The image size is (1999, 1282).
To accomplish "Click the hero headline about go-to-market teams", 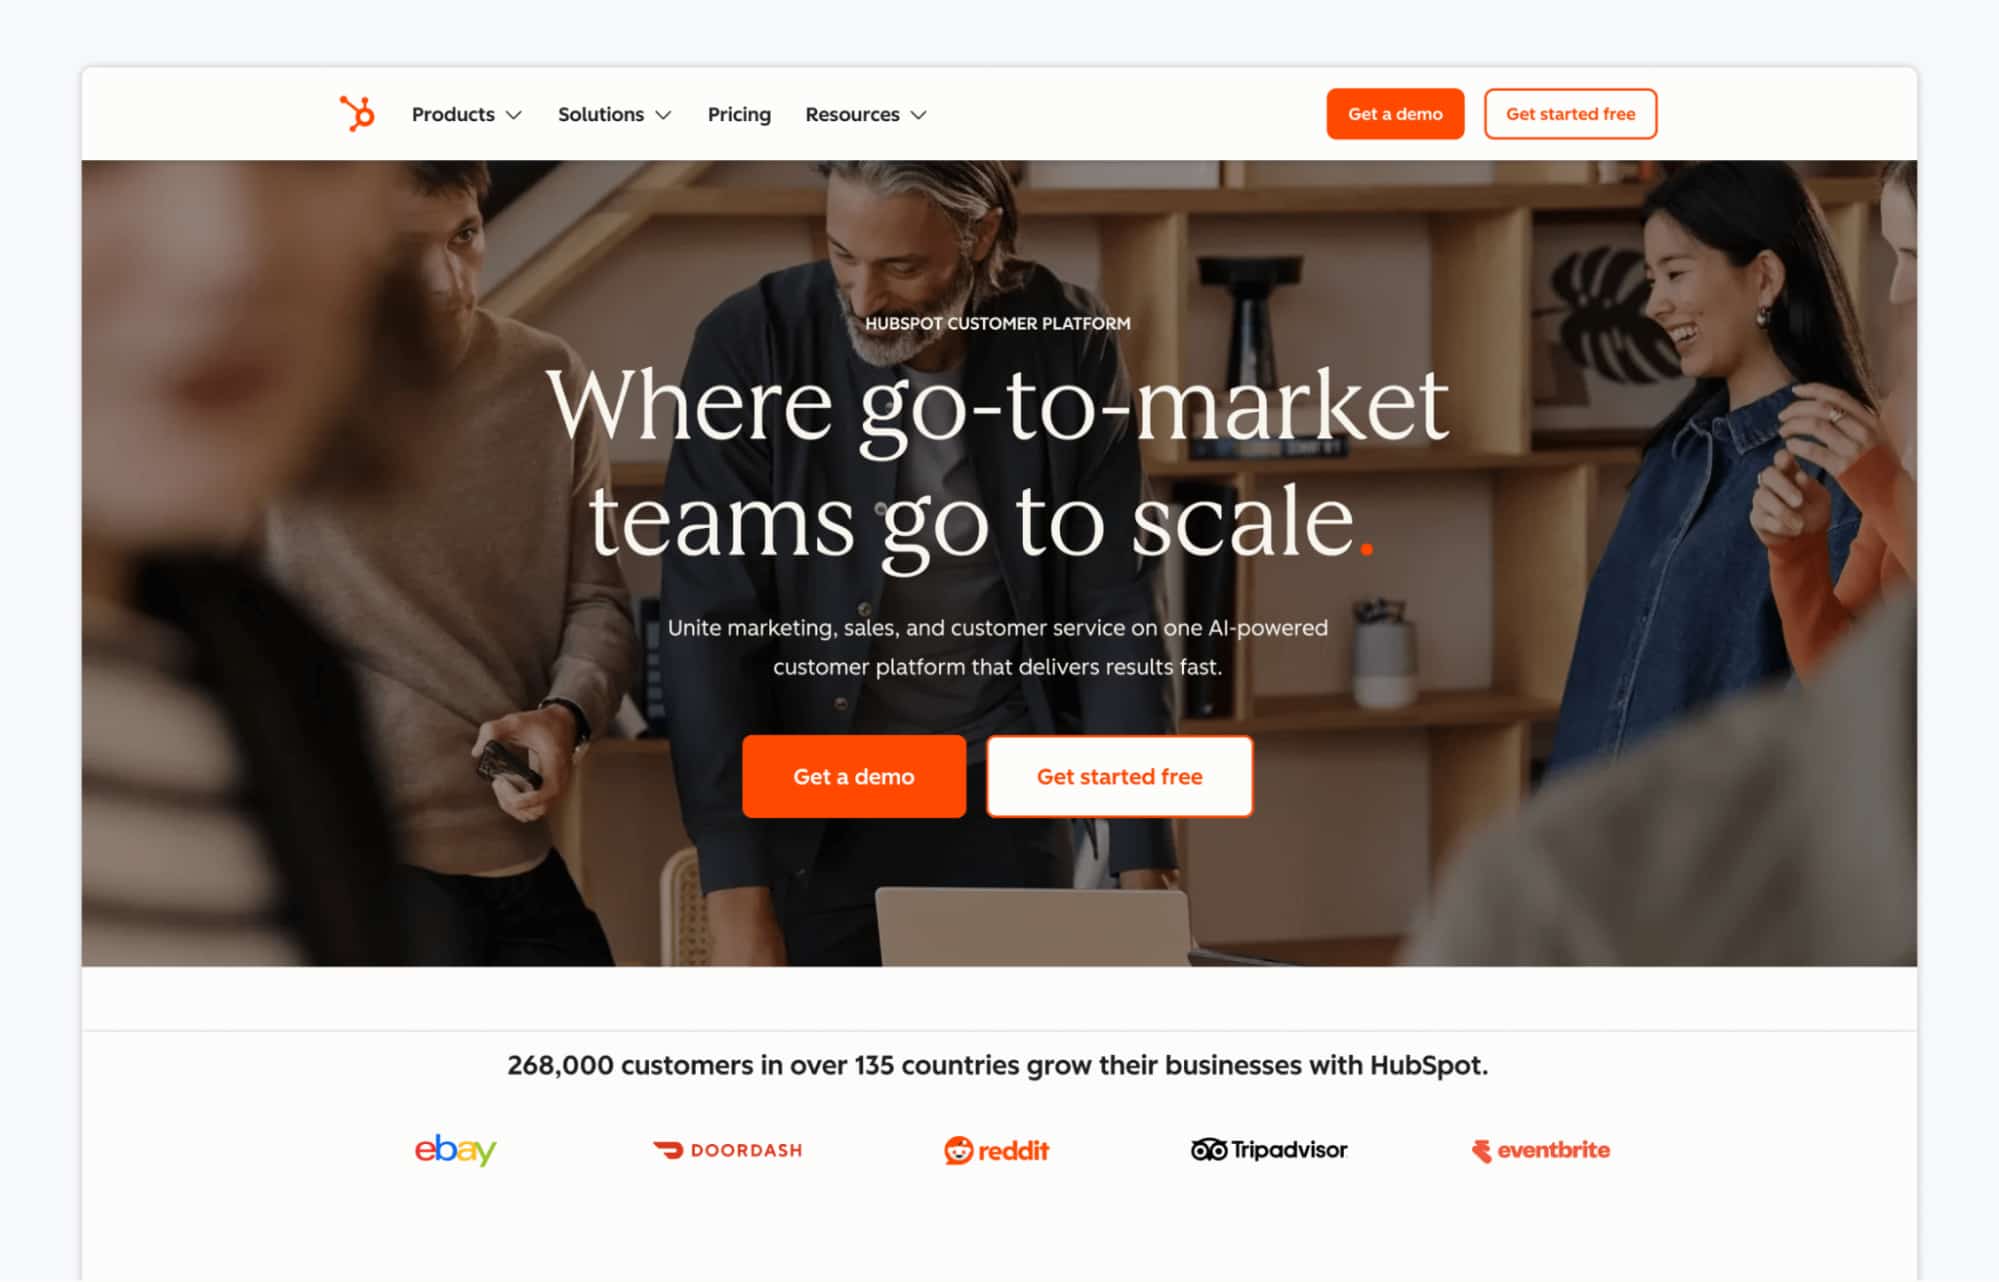I will [997, 463].
